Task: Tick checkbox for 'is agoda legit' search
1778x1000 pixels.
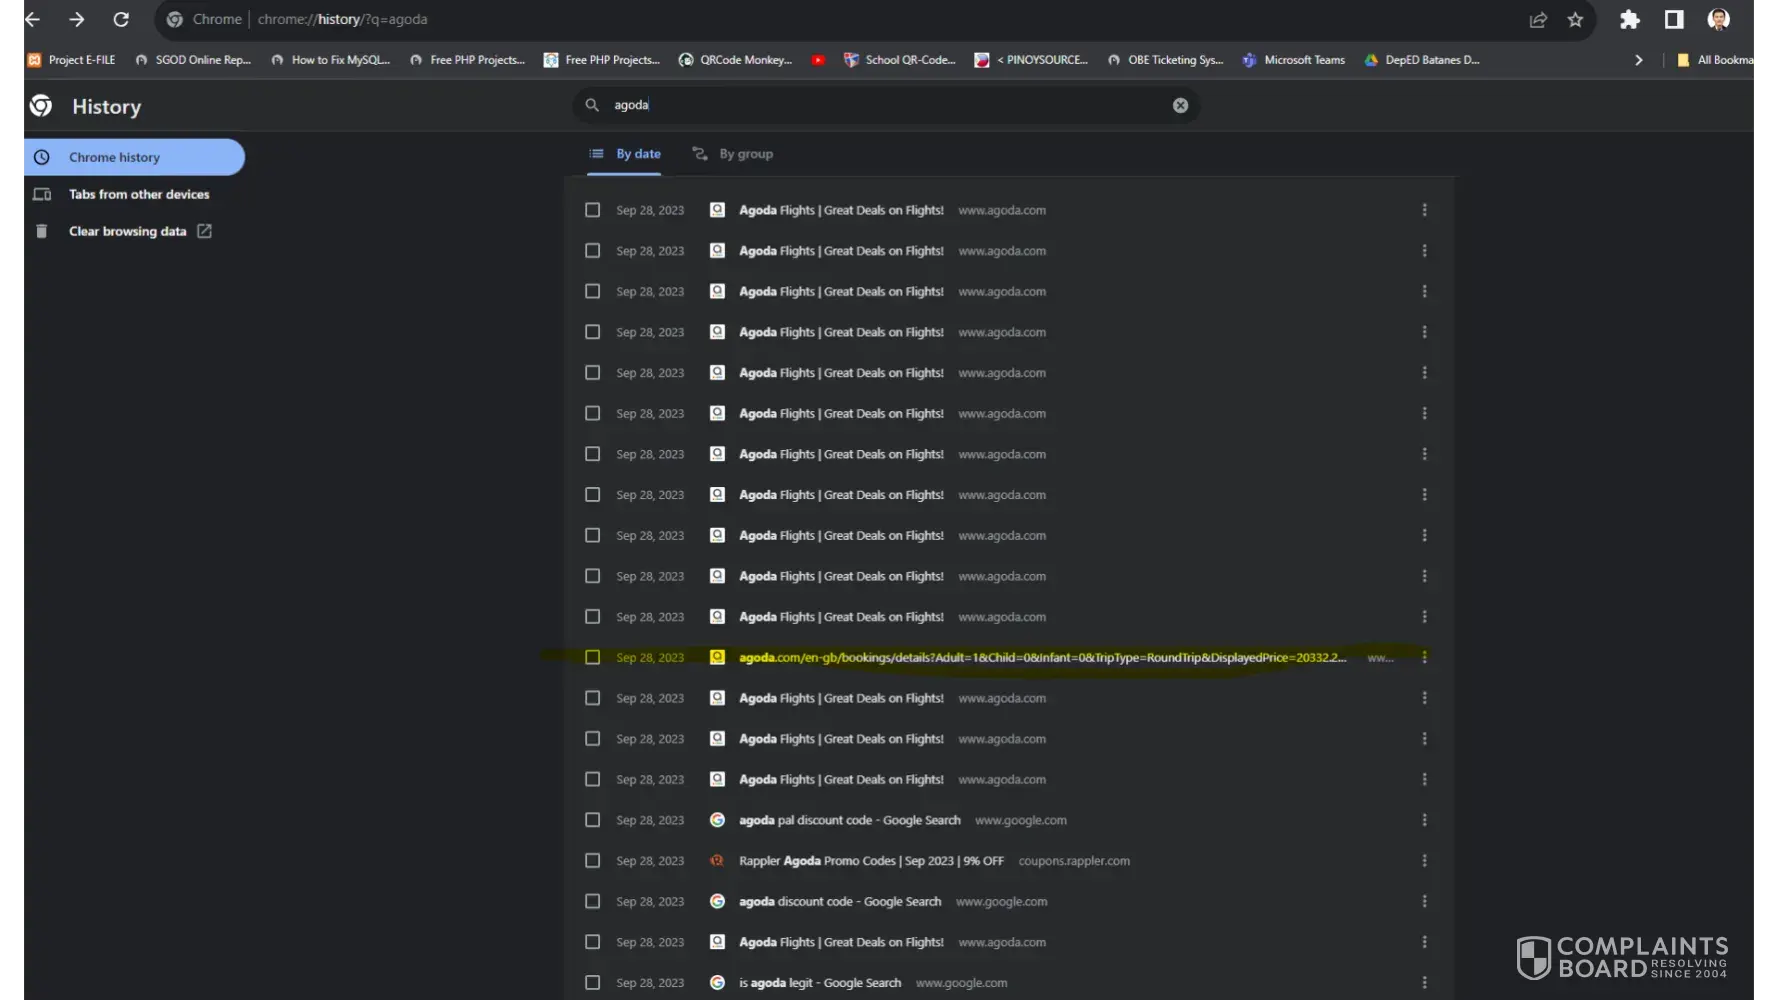Action: pyautogui.click(x=593, y=983)
